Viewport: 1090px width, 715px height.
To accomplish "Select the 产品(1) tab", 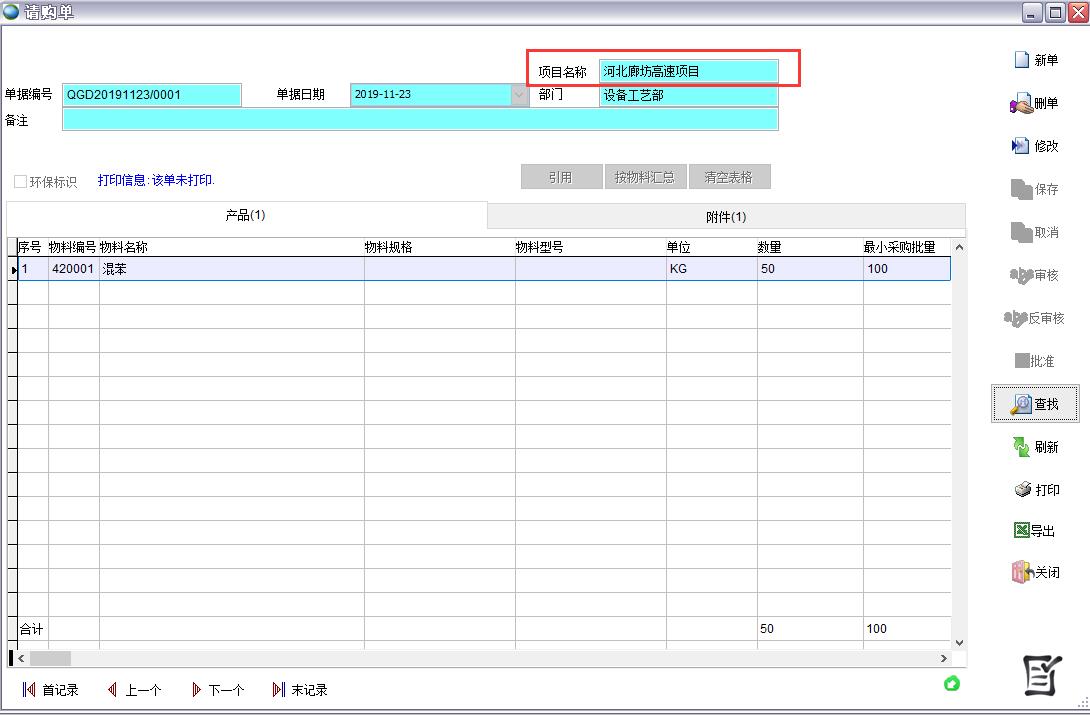I will click(246, 215).
